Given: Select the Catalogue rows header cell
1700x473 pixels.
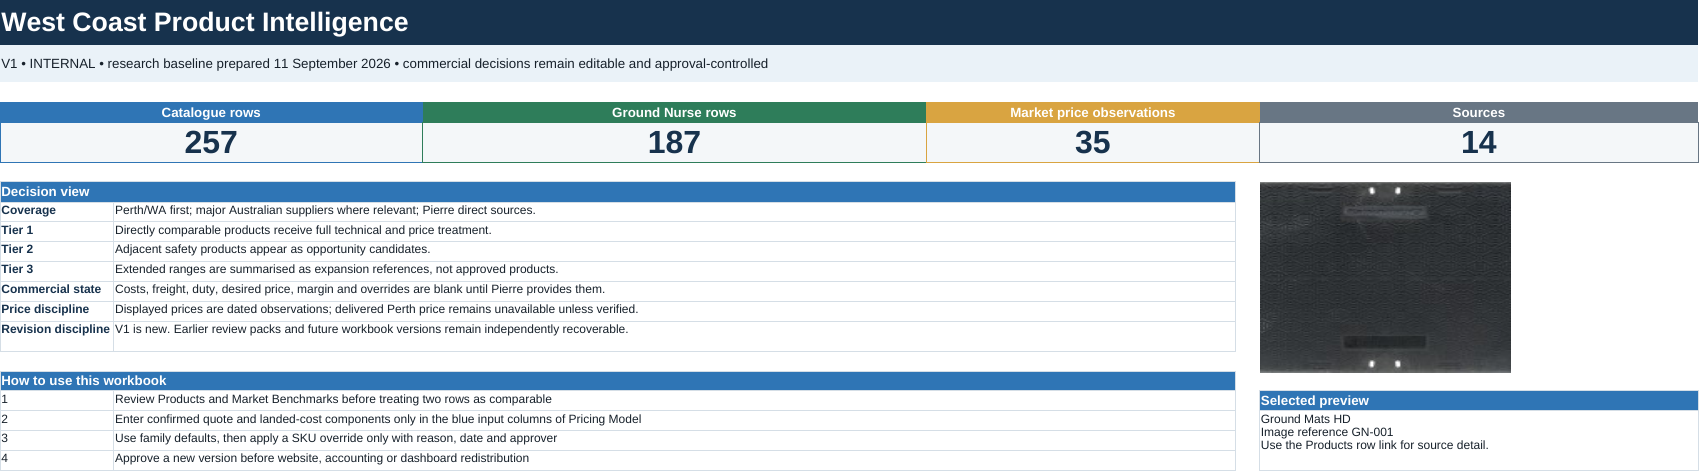Looking at the screenshot, I should coord(211,112).
